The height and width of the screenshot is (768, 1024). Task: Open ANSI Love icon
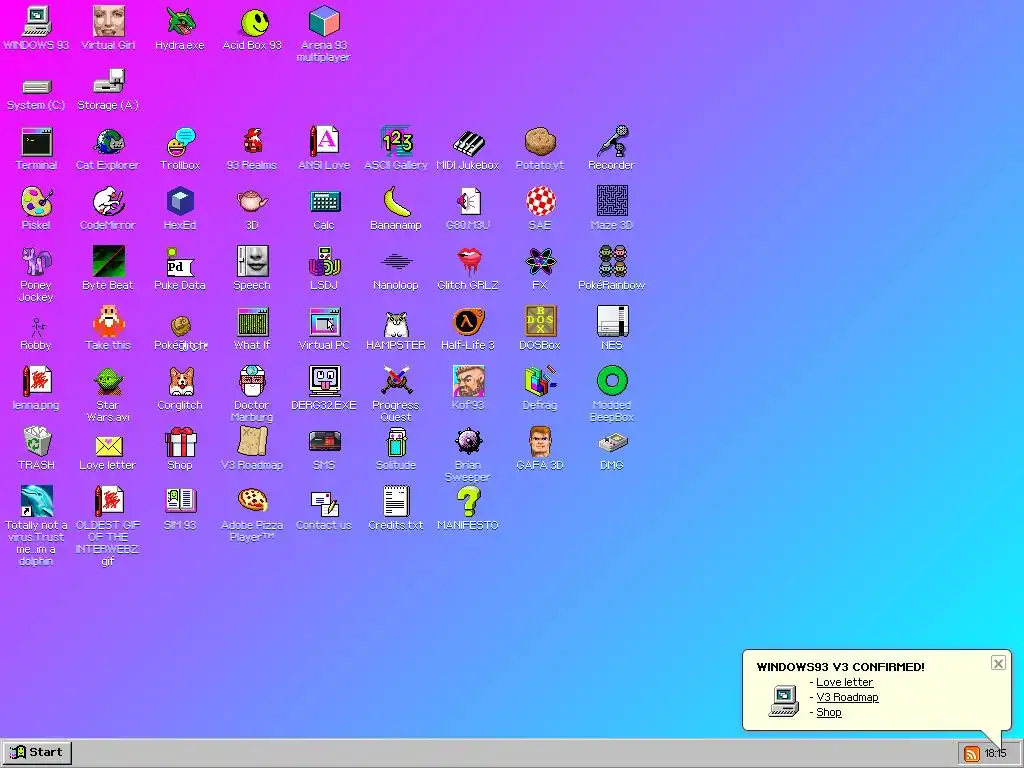click(x=324, y=141)
